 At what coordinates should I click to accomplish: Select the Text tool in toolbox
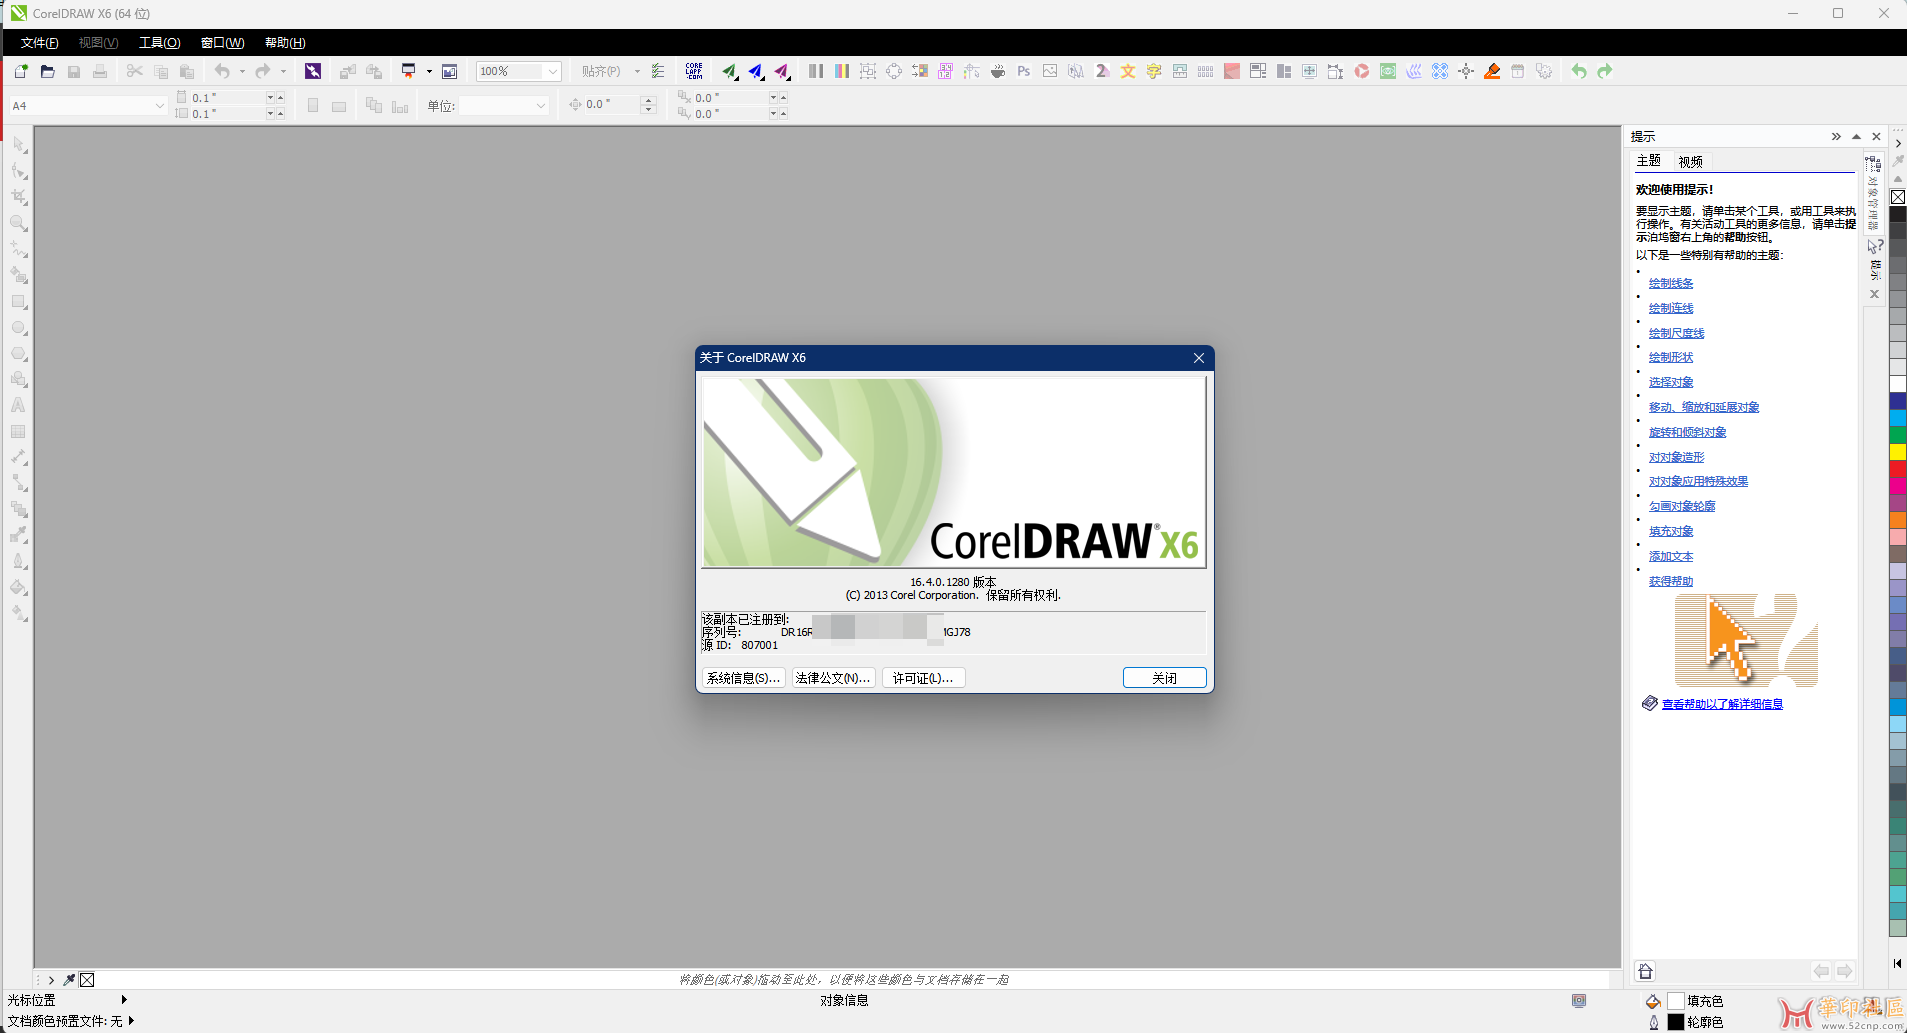(x=19, y=406)
